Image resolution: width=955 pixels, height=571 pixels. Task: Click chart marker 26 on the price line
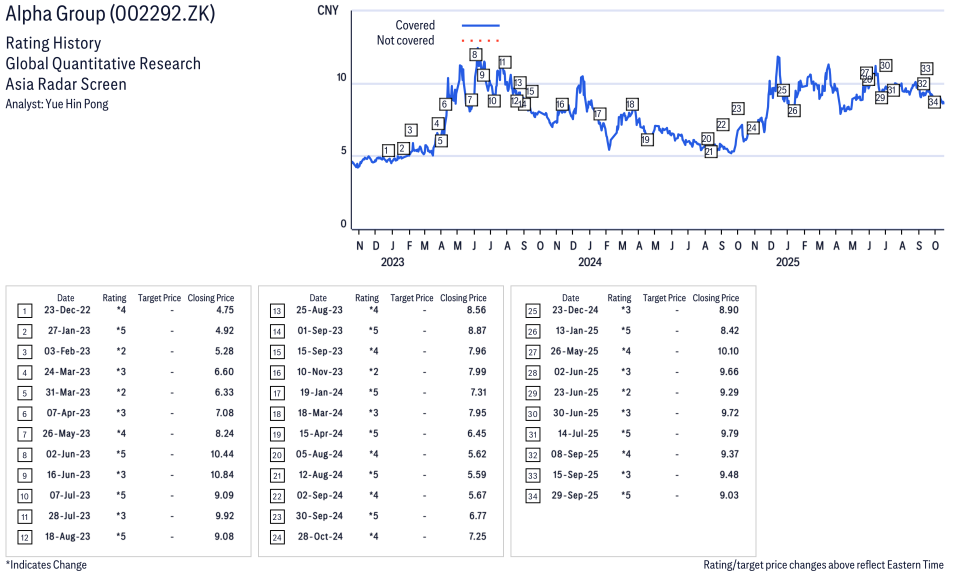pyautogui.click(x=793, y=110)
